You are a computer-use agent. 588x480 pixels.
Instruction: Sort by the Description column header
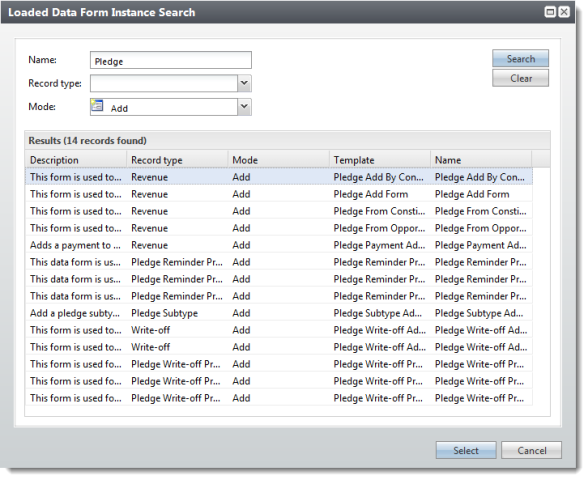click(76, 160)
